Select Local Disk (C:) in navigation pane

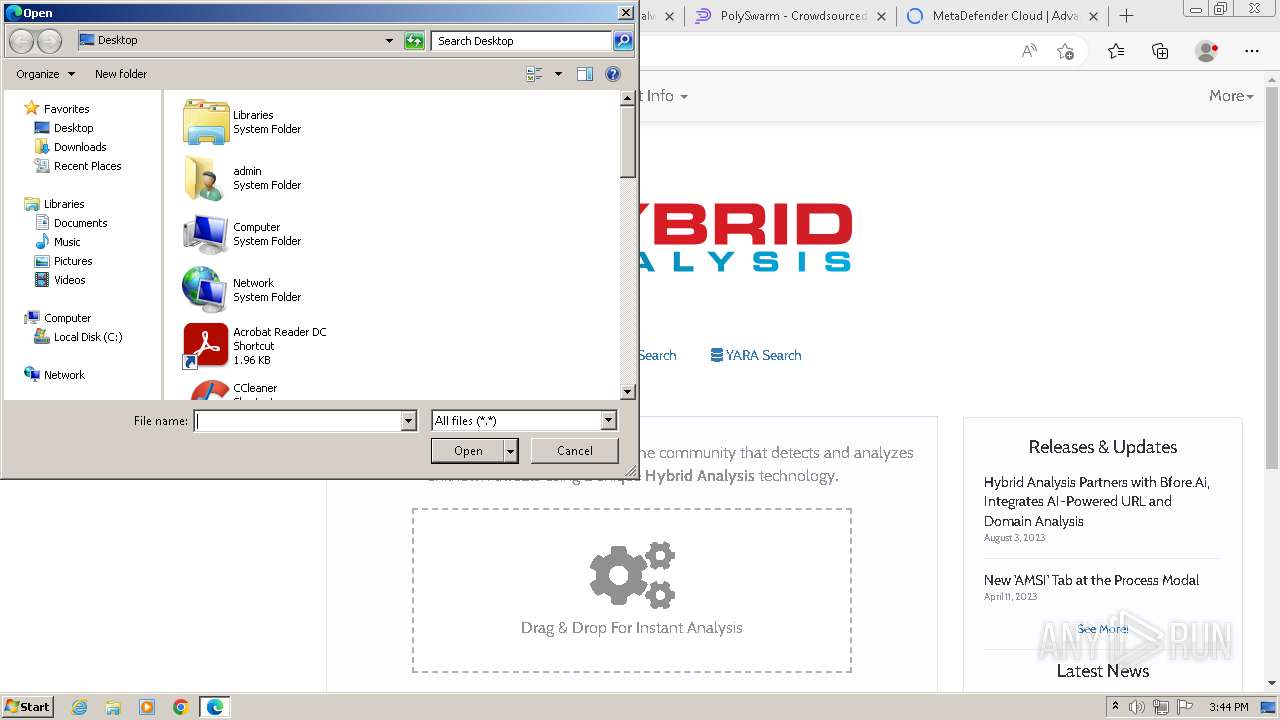78,337
